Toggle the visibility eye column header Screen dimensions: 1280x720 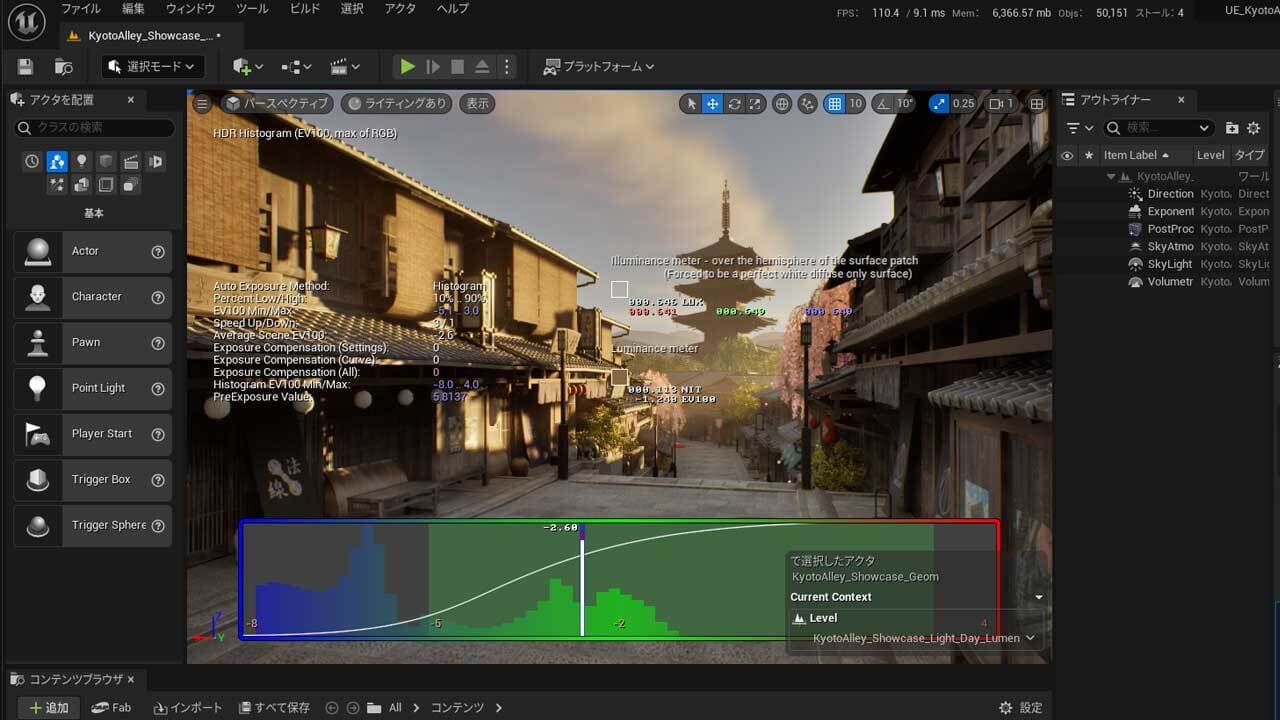coord(1067,155)
